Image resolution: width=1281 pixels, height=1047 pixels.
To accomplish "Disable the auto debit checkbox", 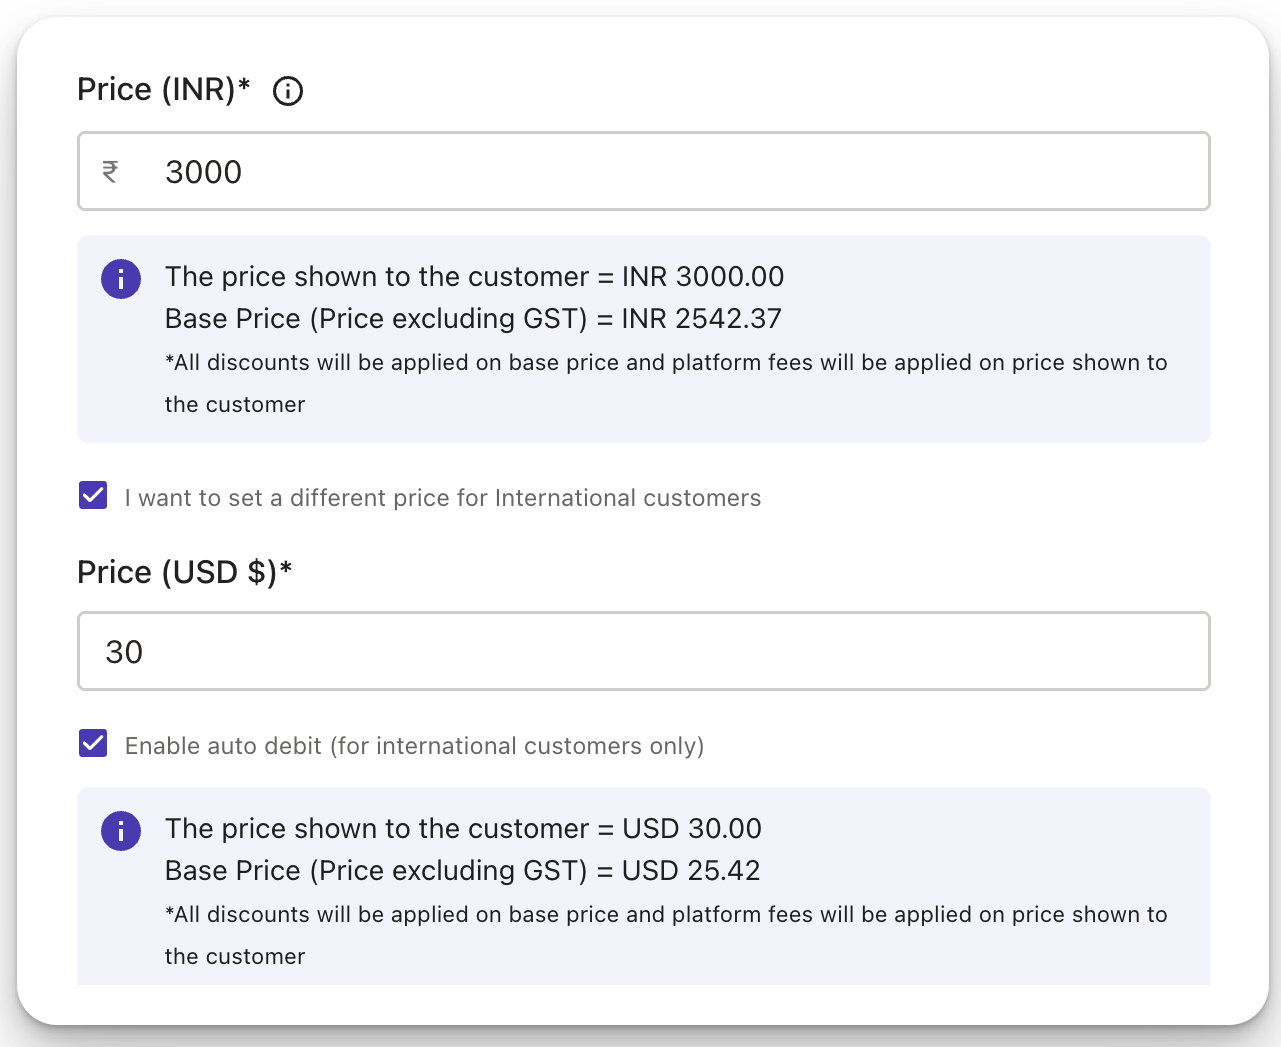I will point(93,743).
